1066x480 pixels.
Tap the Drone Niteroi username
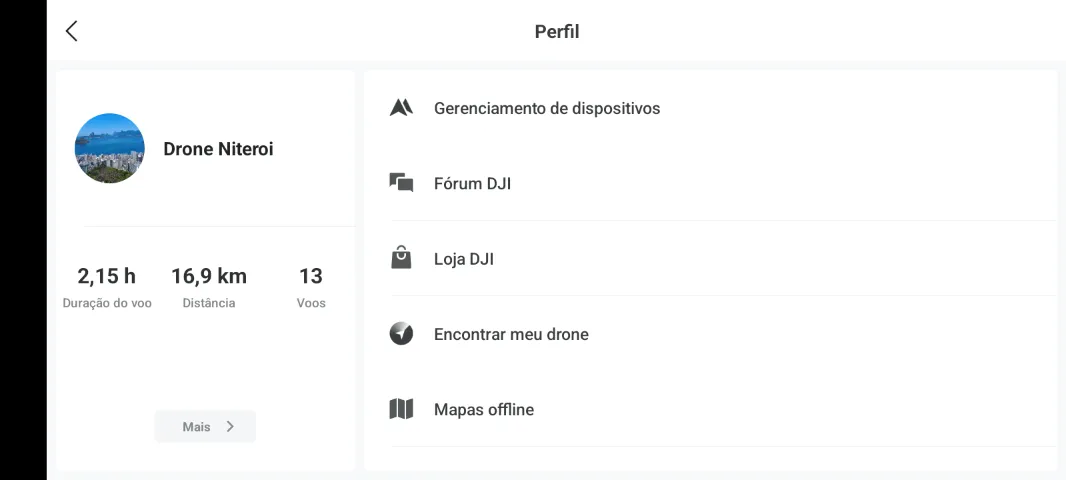coord(218,149)
